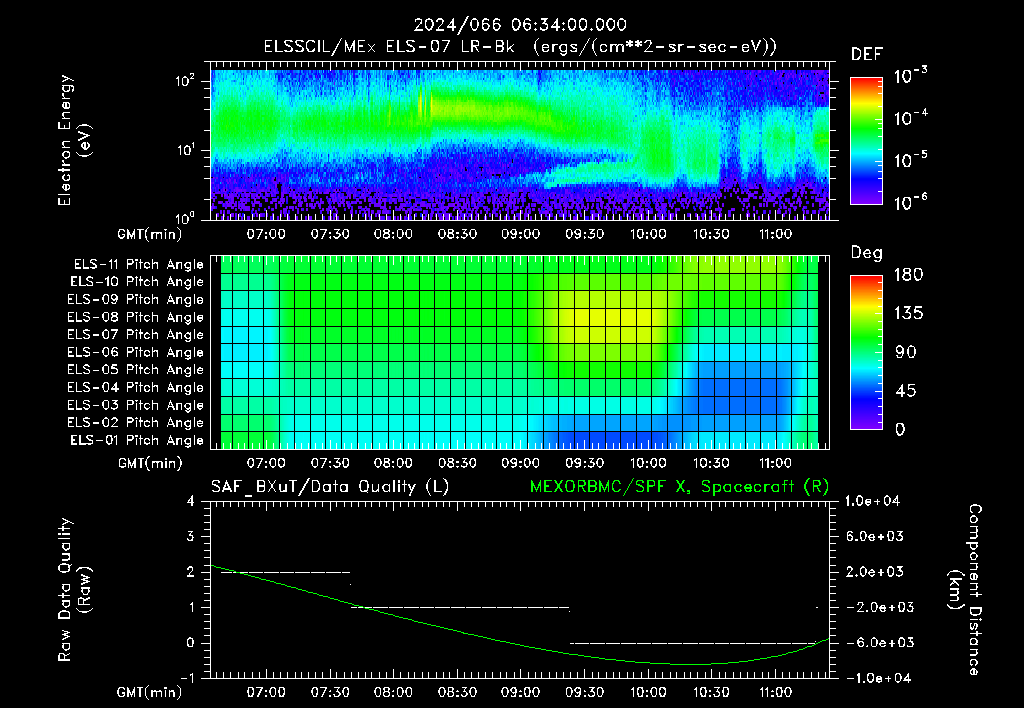Click the data quality segment at level 1
Image resolution: width=1024 pixels, height=708 pixels.
tap(460, 607)
